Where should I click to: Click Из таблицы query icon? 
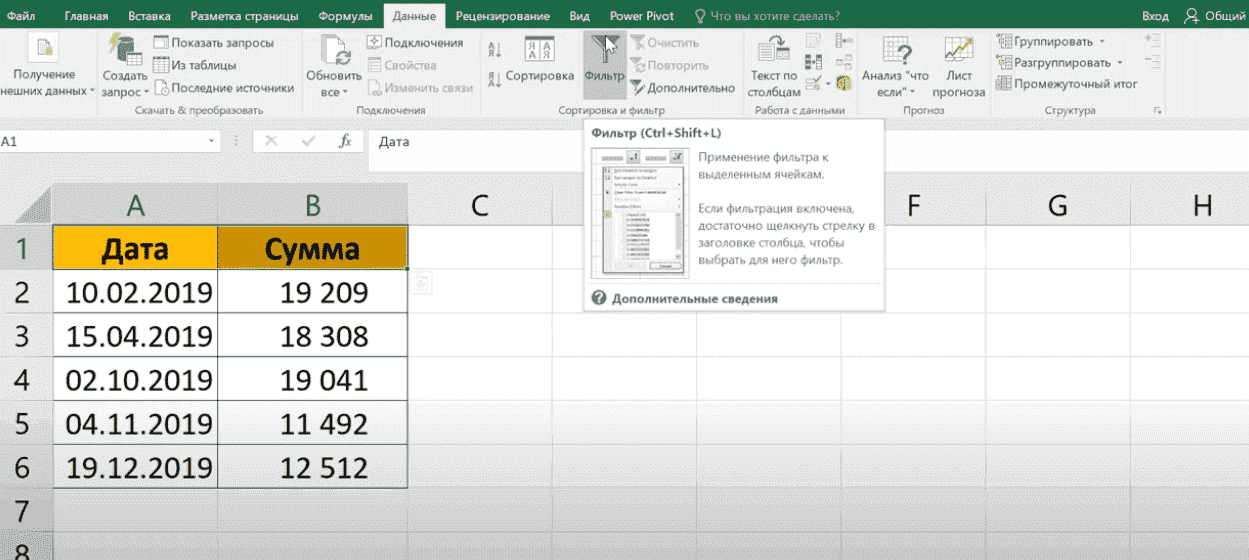point(161,65)
